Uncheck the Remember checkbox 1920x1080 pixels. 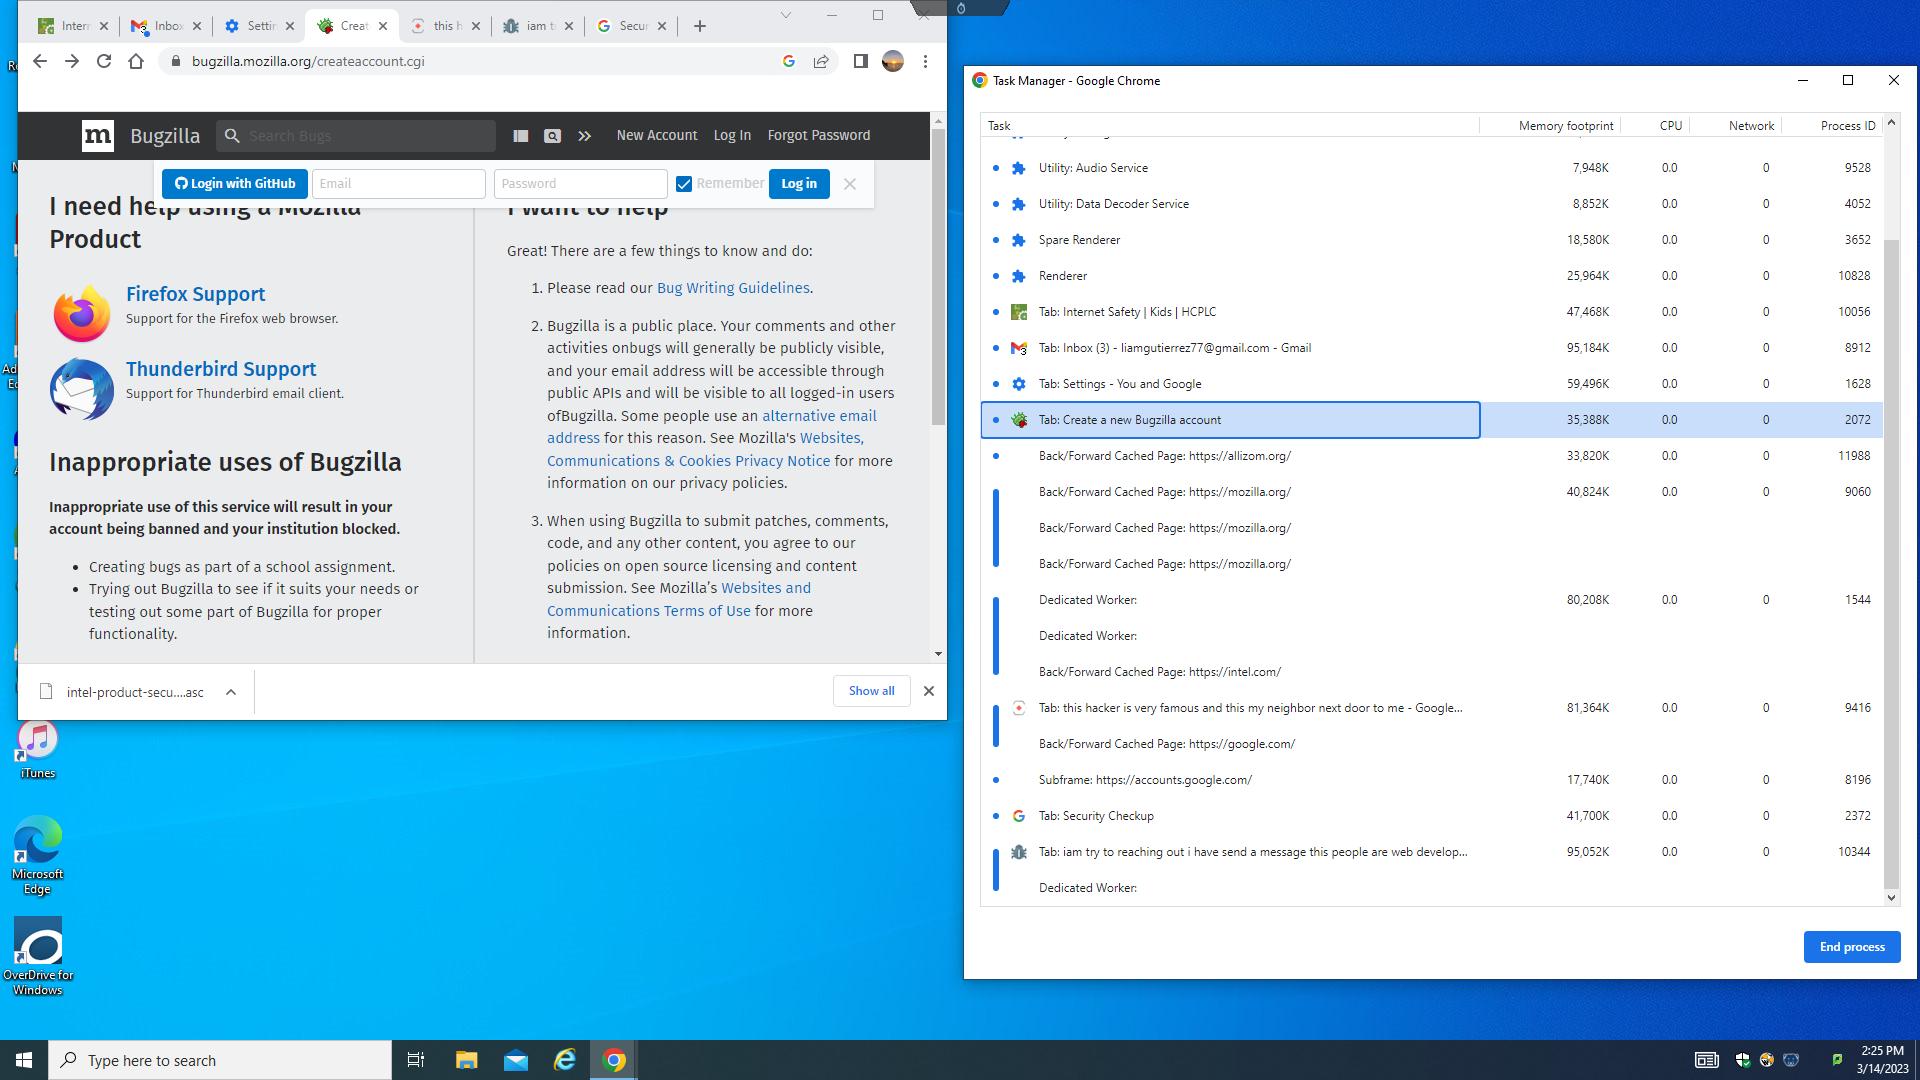pyautogui.click(x=684, y=183)
